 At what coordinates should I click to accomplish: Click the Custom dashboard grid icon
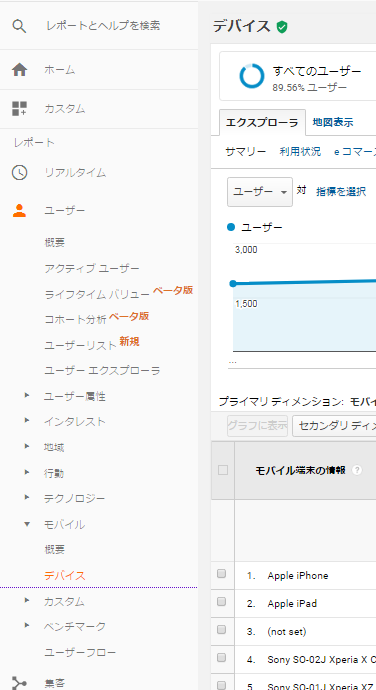point(19,108)
